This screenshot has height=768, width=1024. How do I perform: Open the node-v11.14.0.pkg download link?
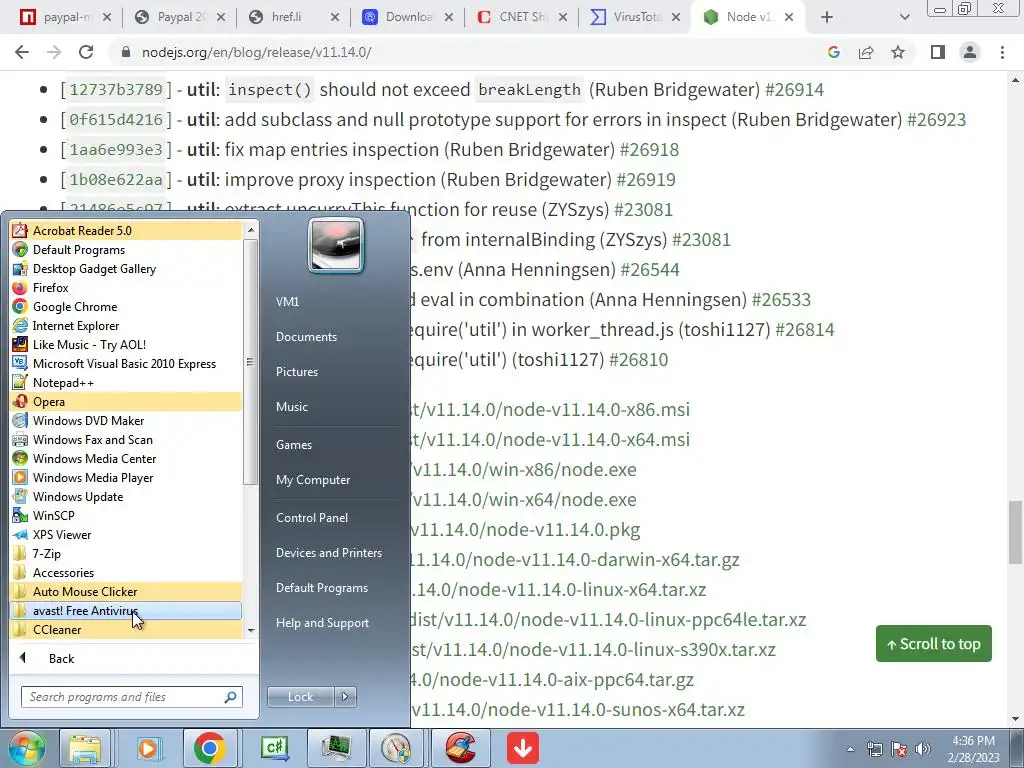pos(526,530)
